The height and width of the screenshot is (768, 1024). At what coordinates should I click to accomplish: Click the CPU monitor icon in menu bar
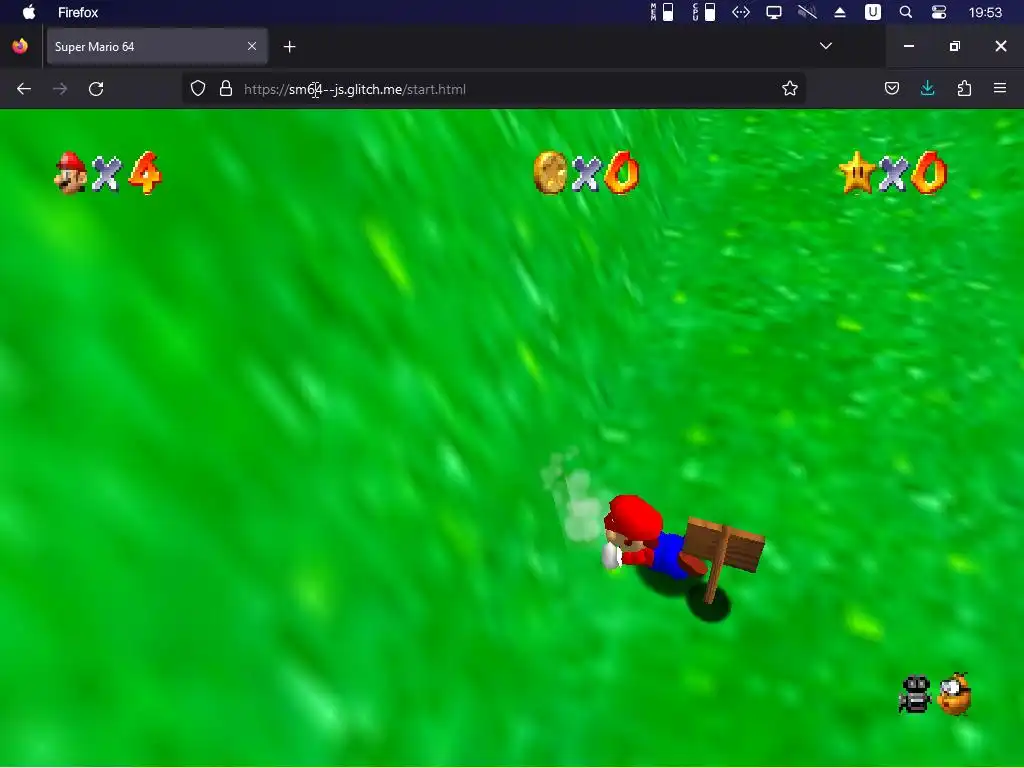click(x=704, y=12)
